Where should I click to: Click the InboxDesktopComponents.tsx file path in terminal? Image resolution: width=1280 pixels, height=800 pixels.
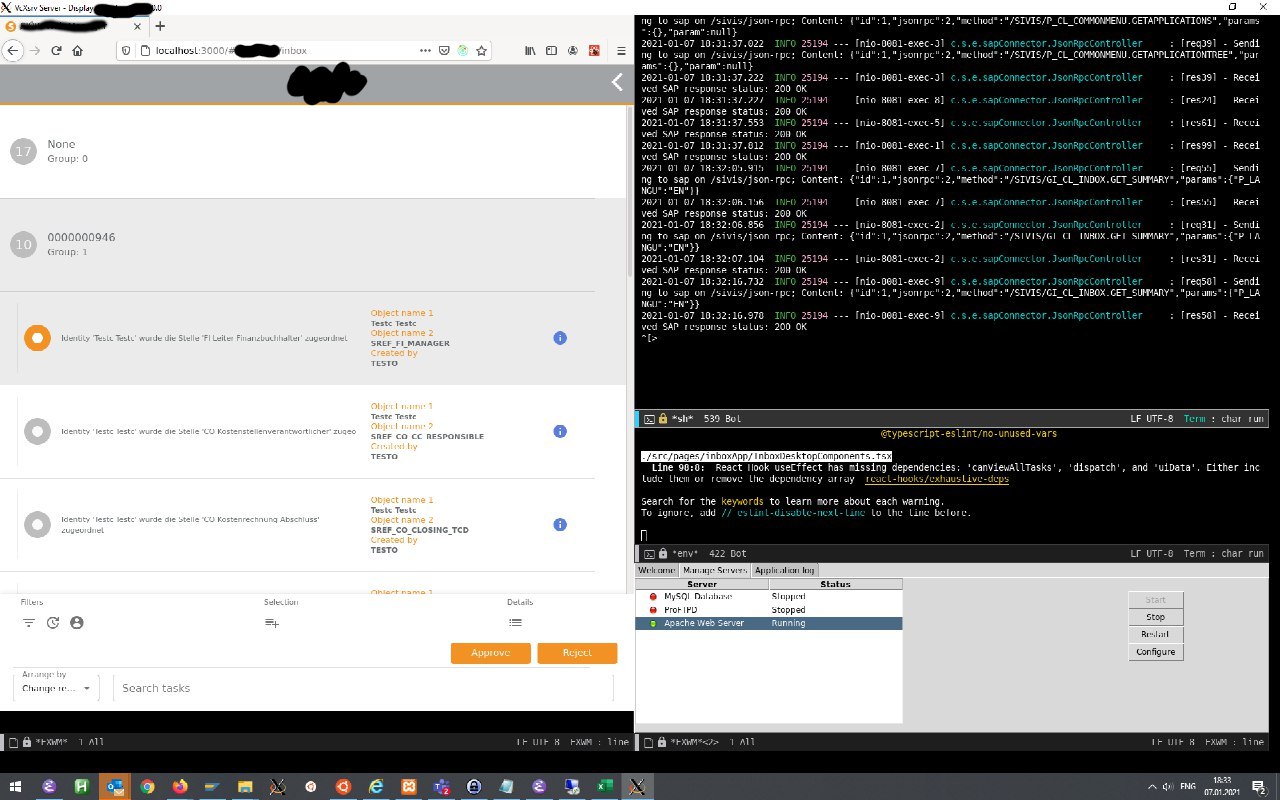767,456
